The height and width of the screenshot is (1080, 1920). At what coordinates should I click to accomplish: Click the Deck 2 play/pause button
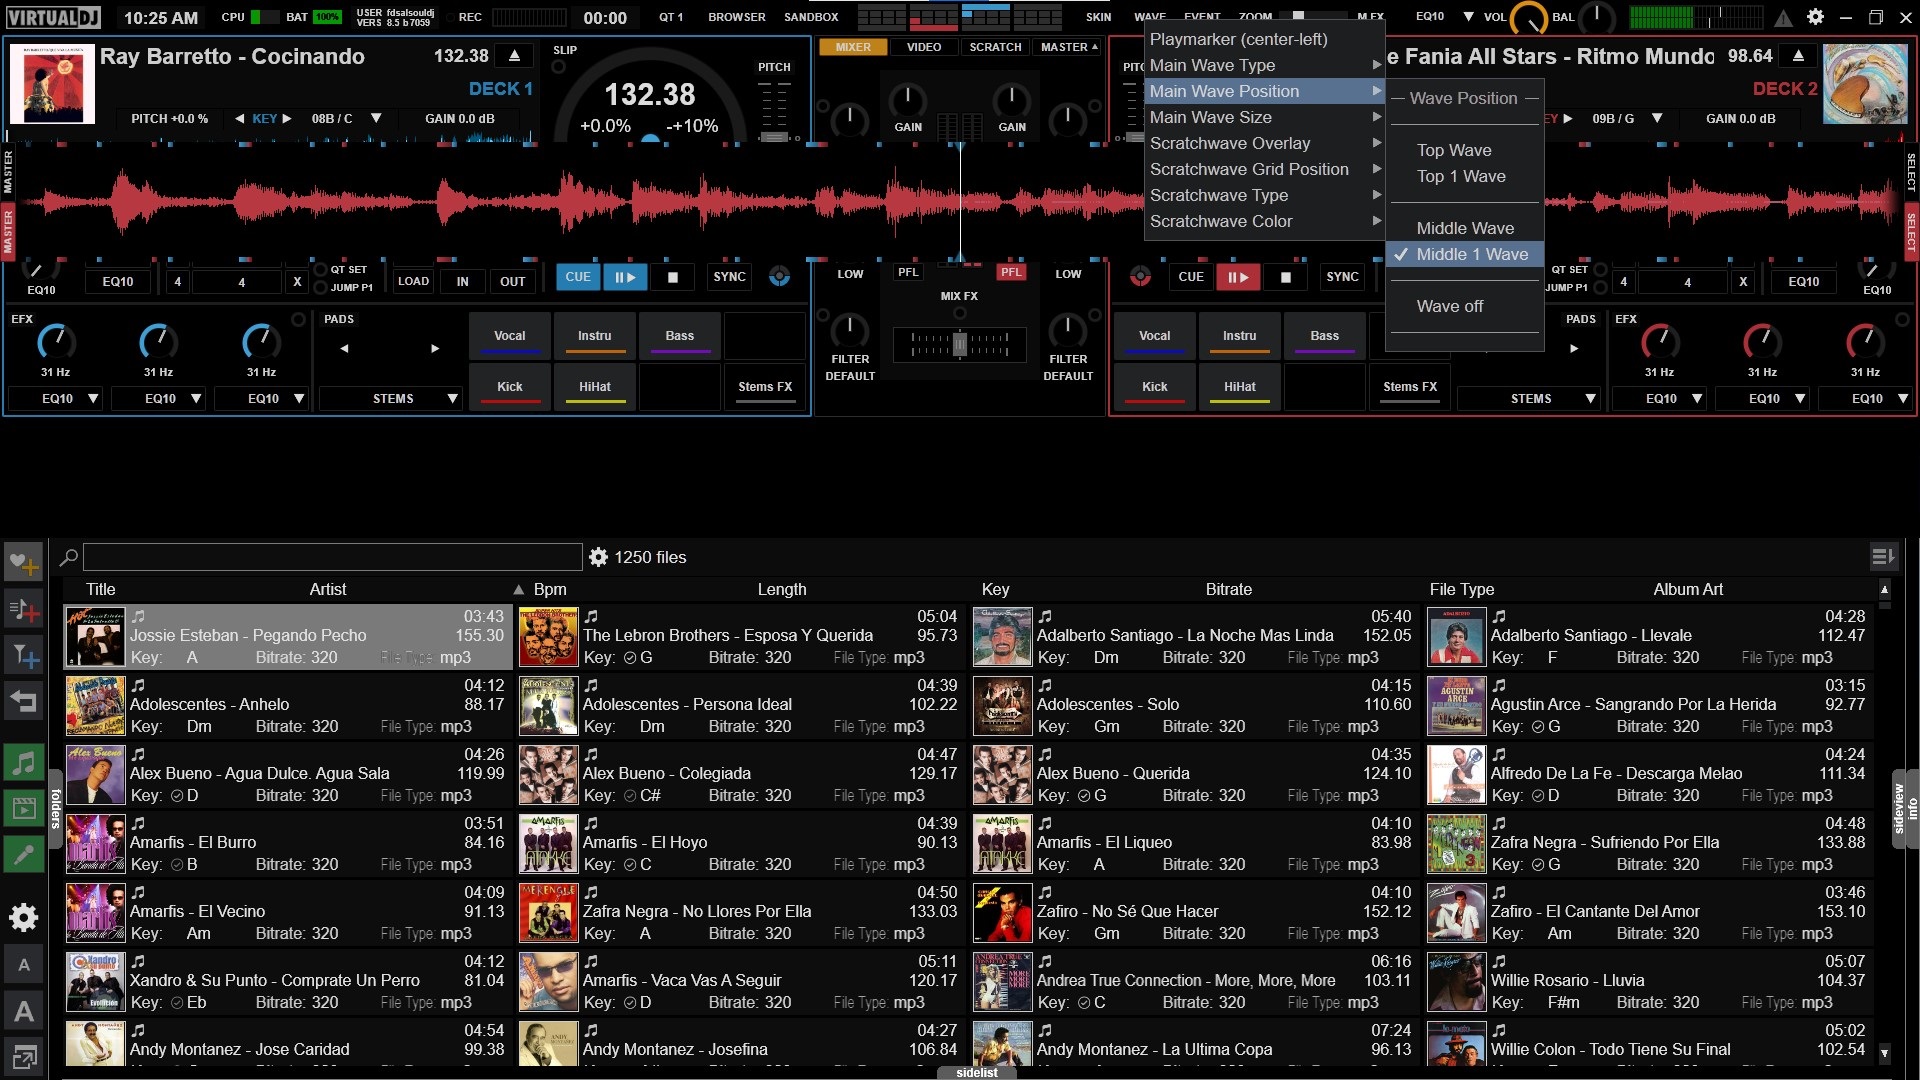tap(1238, 277)
